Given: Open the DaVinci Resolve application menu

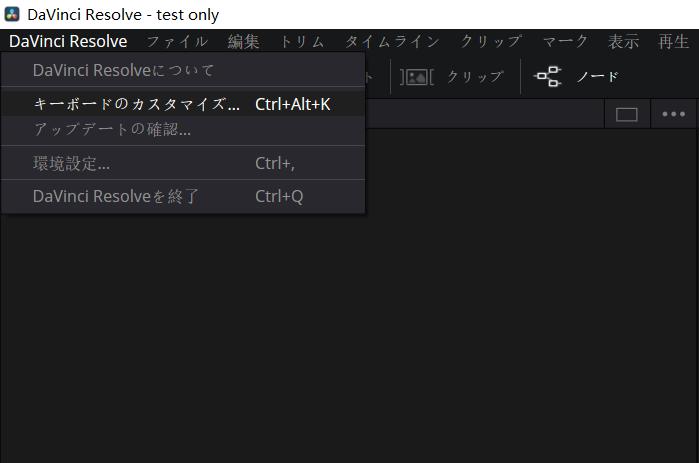Looking at the screenshot, I should [68, 41].
